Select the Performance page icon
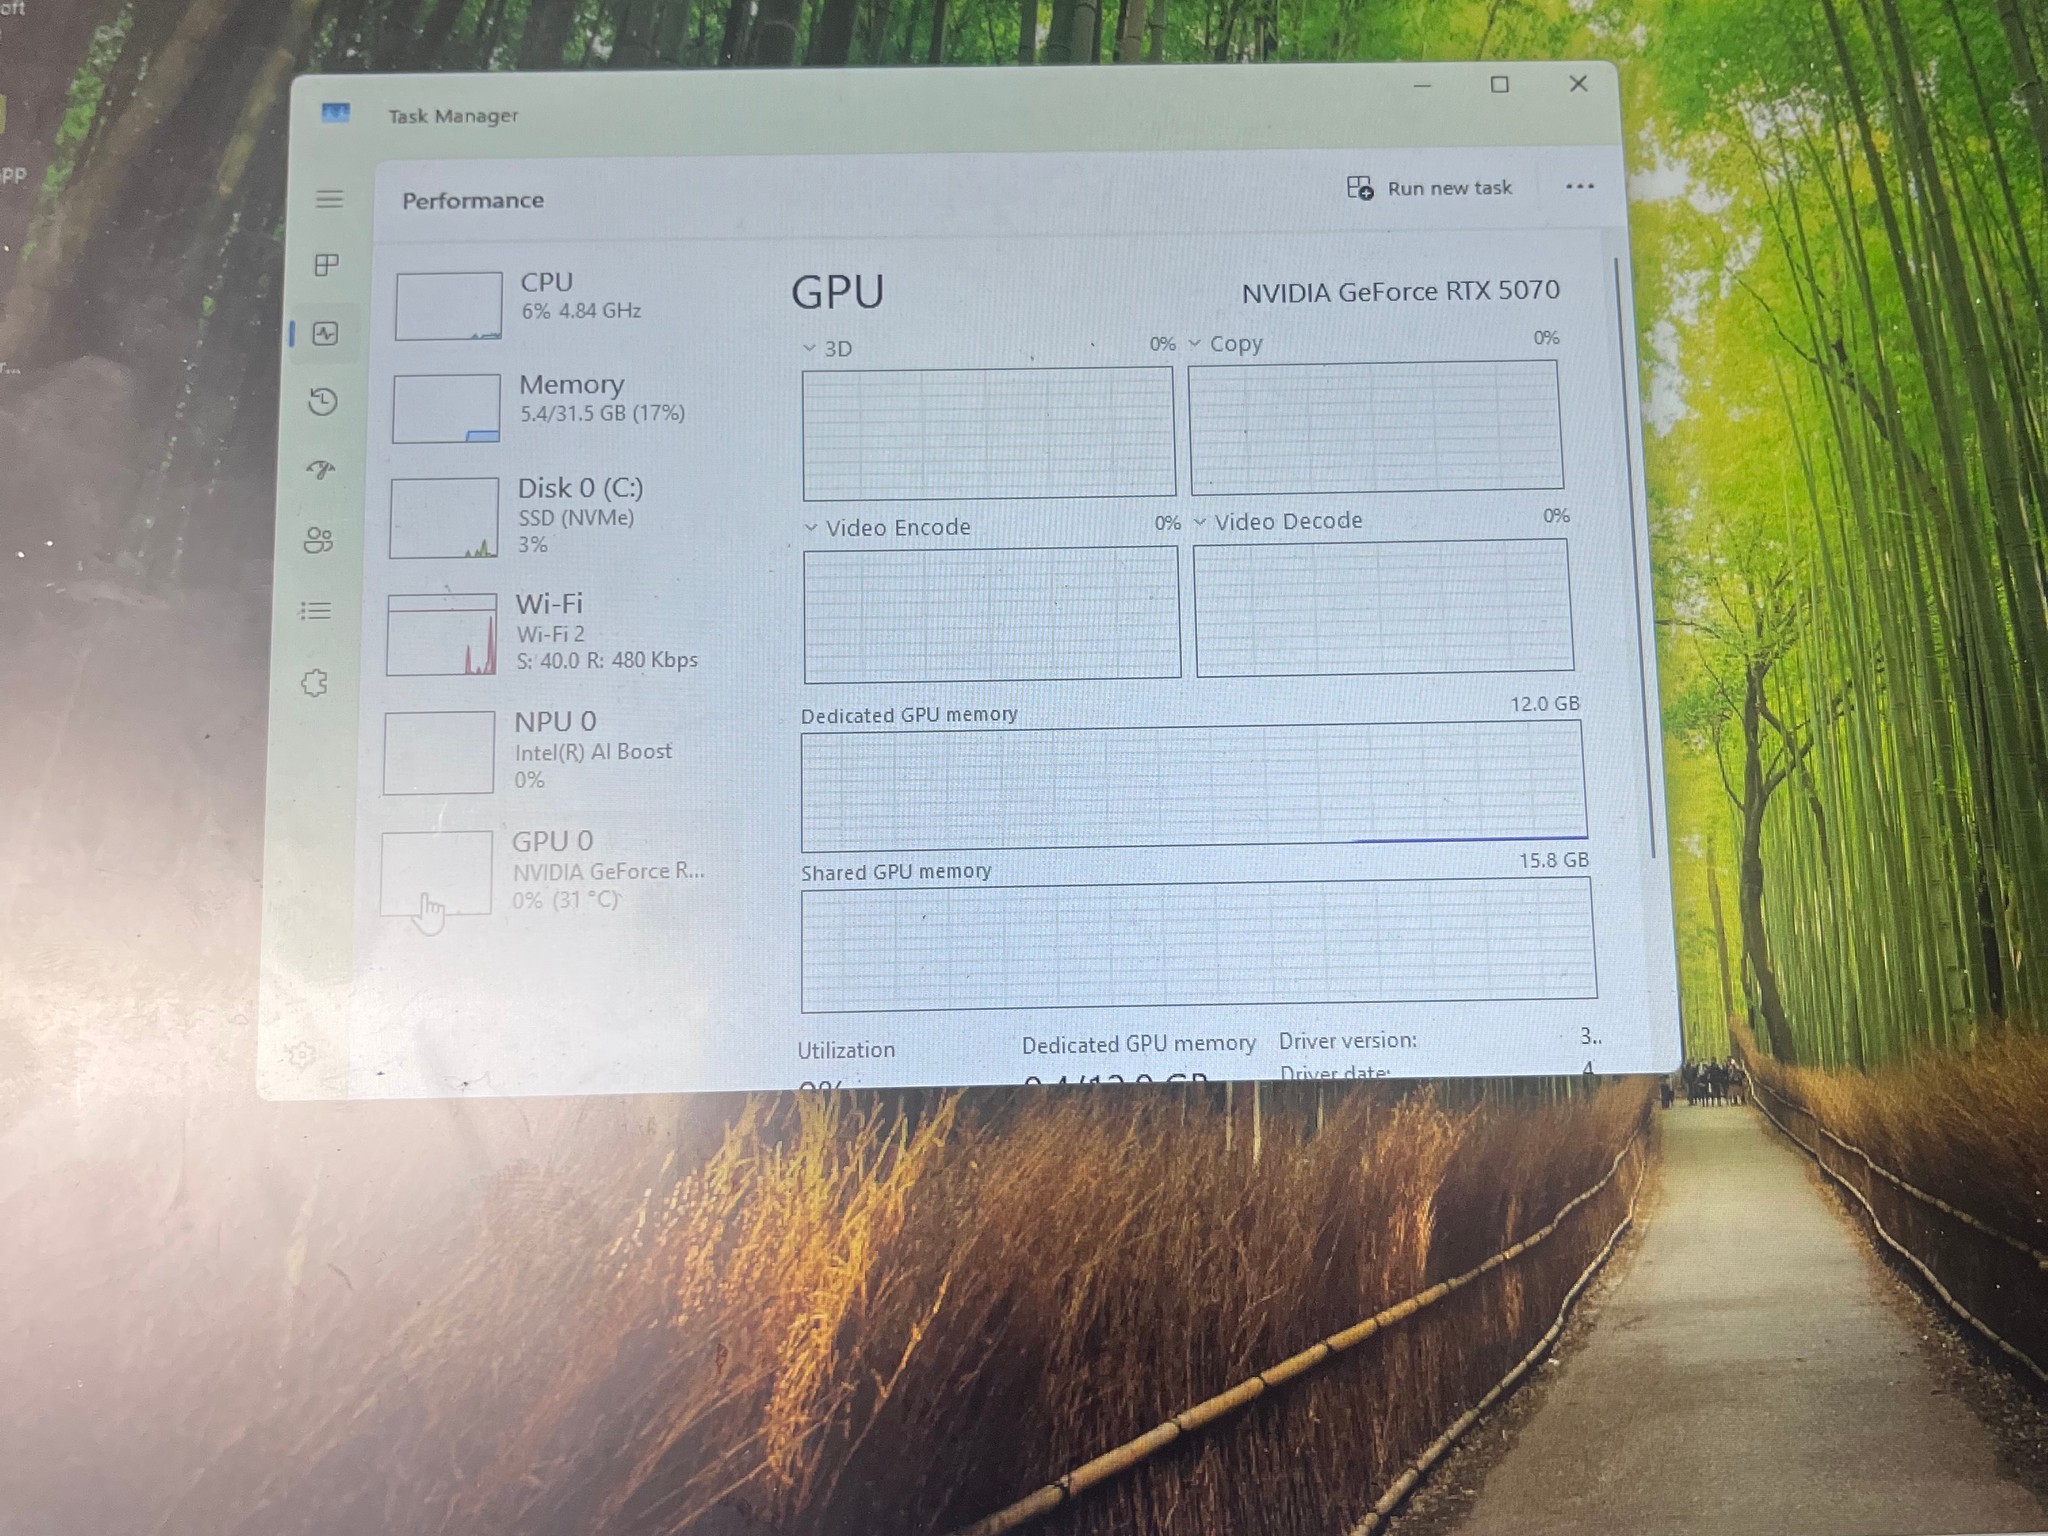This screenshot has height=1536, width=2048. pyautogui.click(x=325, y=333)
